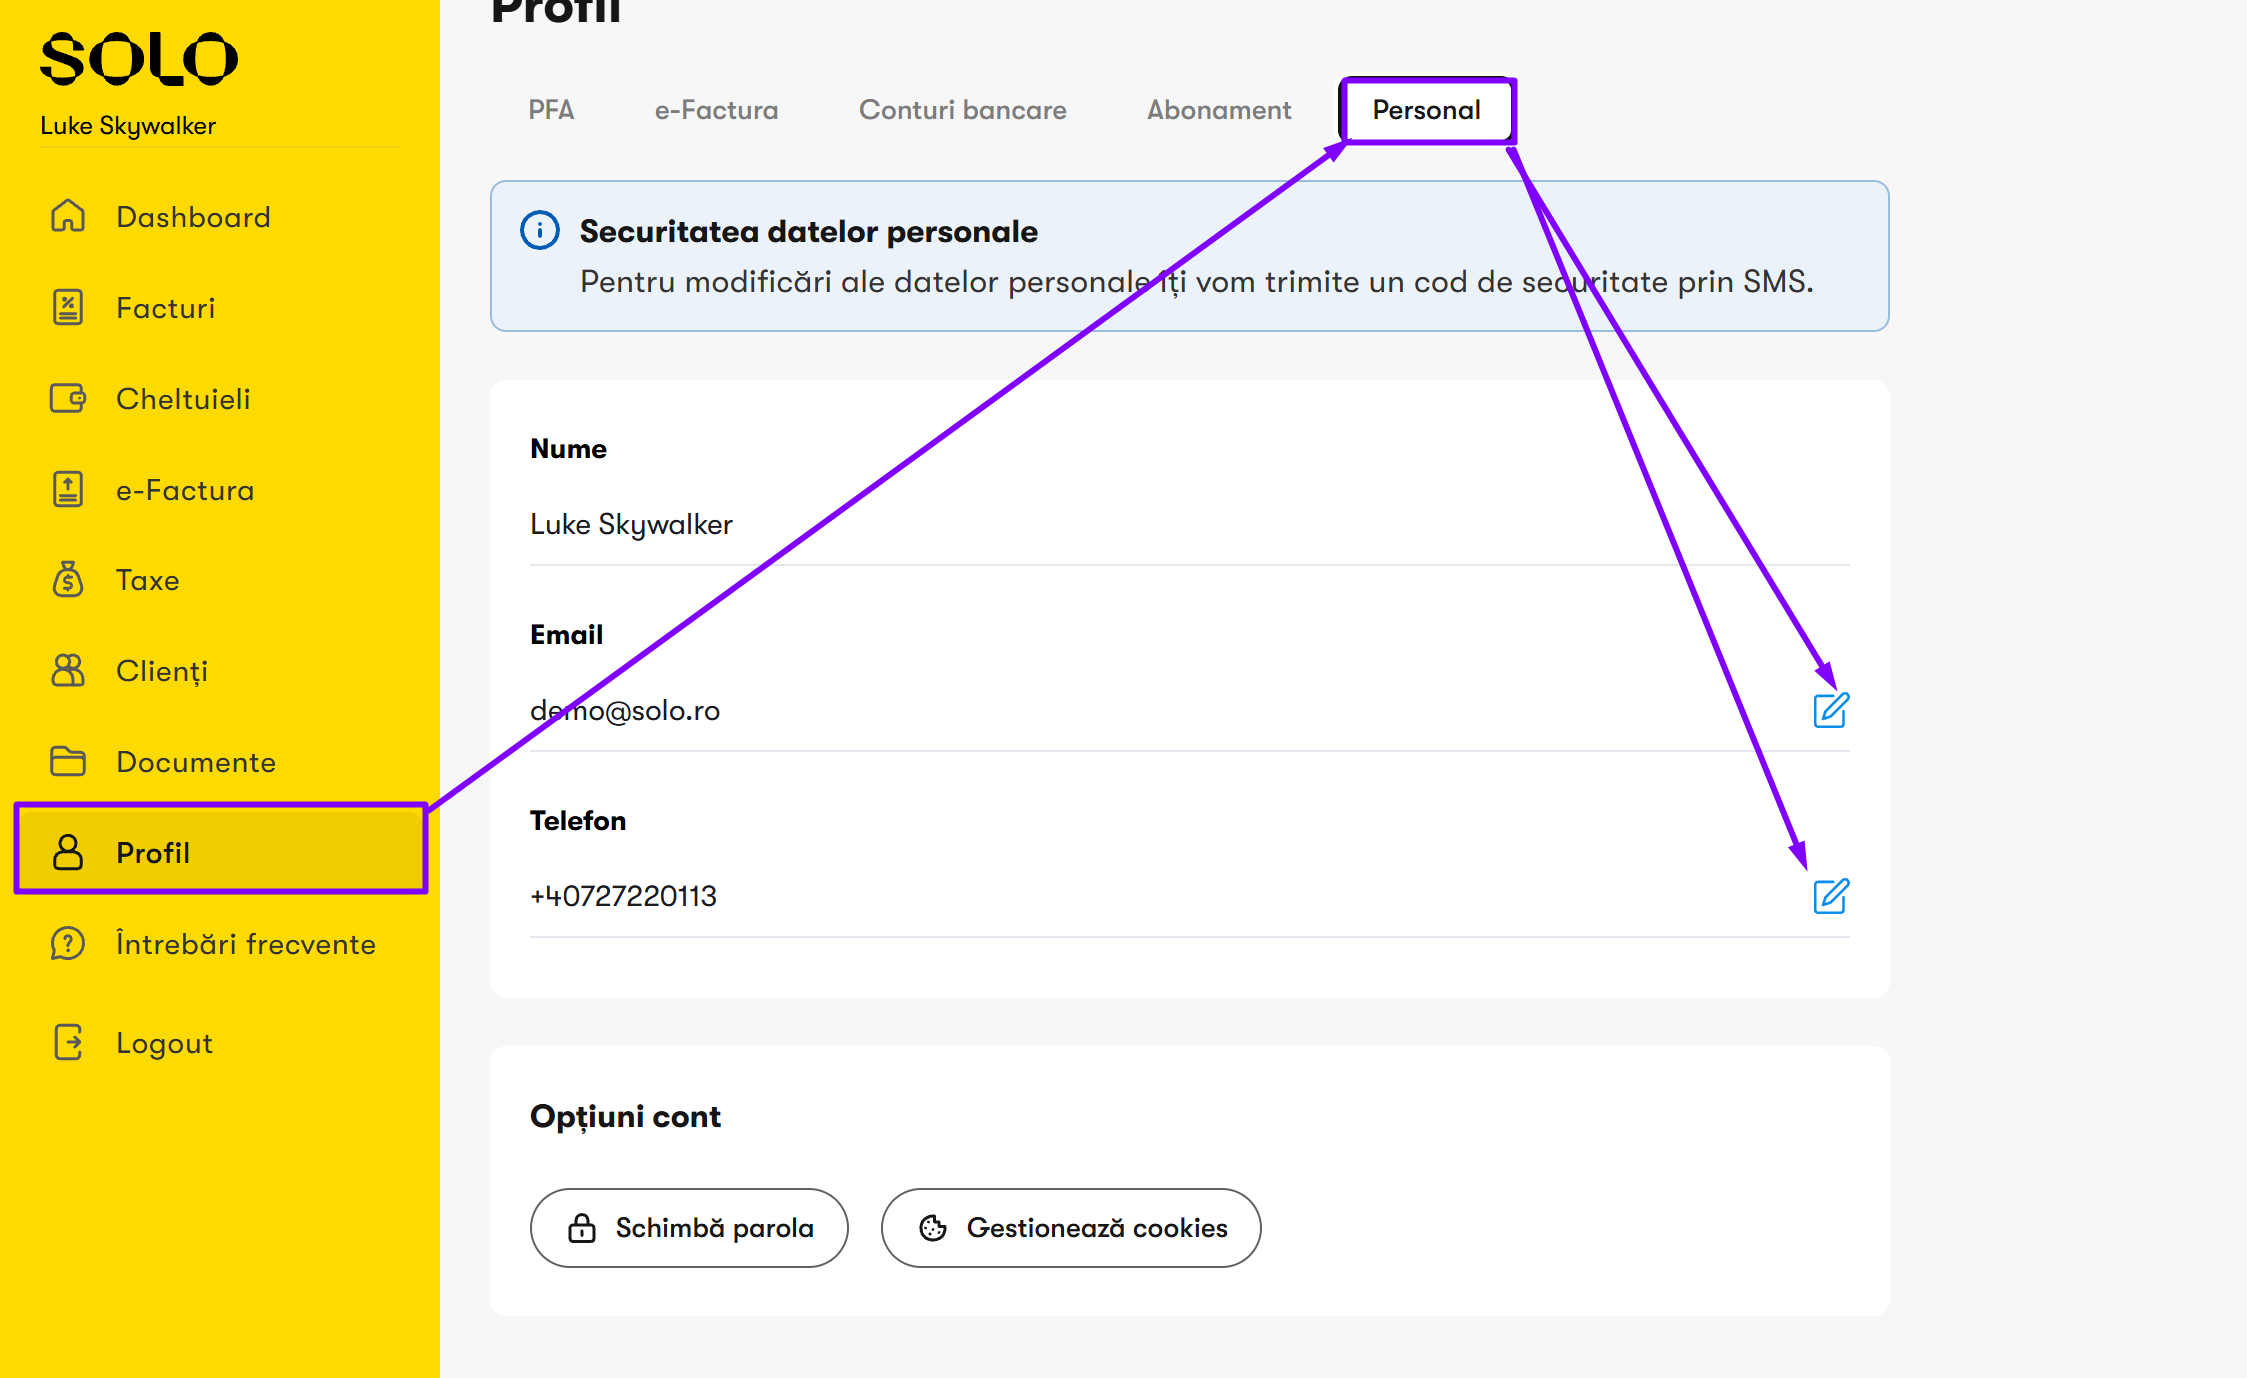The image size is (2247, 1378).
Task: Click the info icon in security notice
Action: [x=540, y=231]
